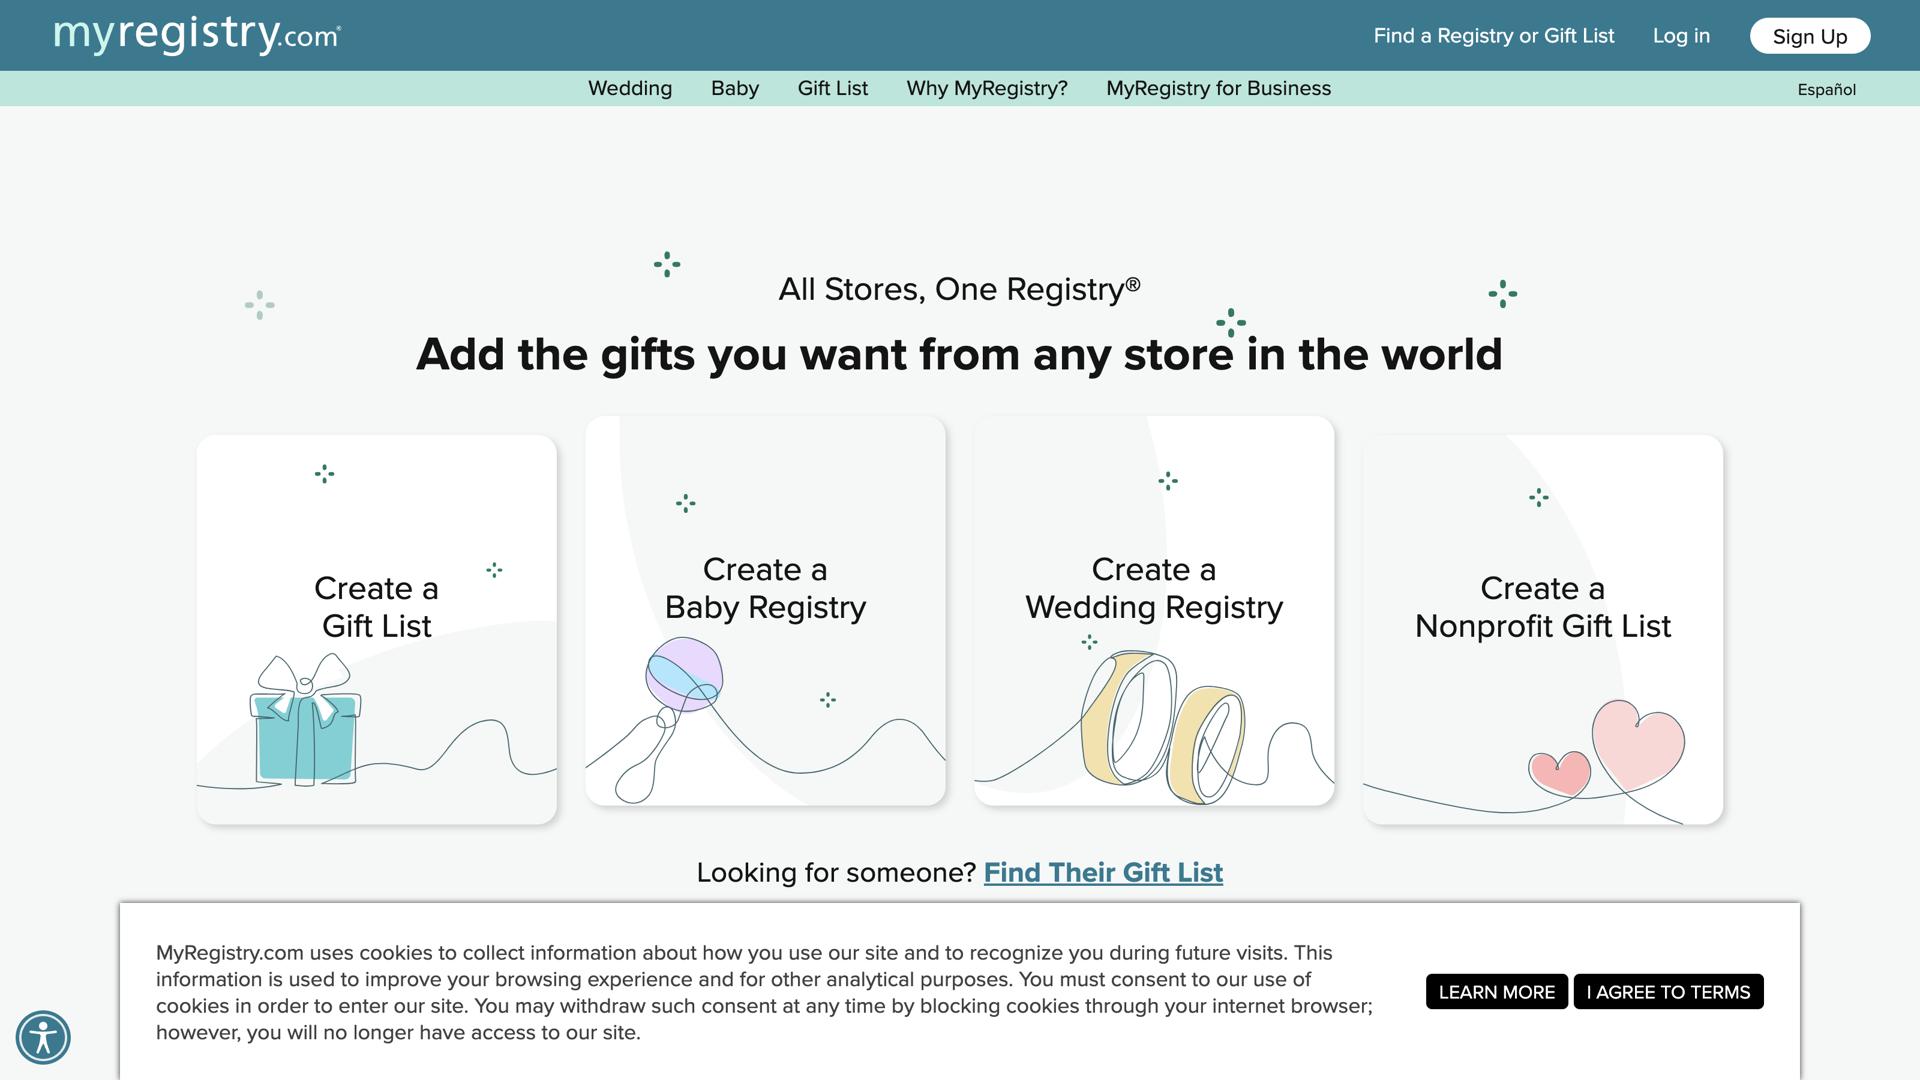Select the Create a Gift List card
The width and height of the screenshot is (1920, 1080).
tap(376, 607)
